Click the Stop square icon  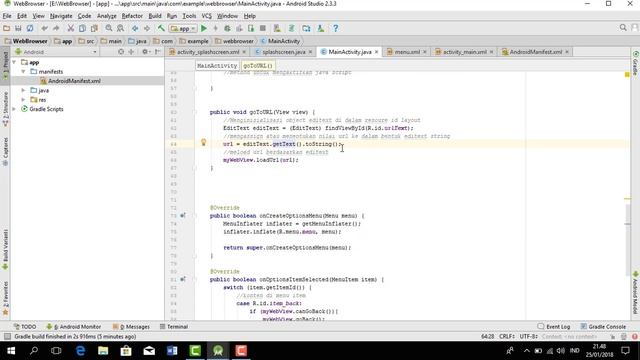[x=263, y=28]
